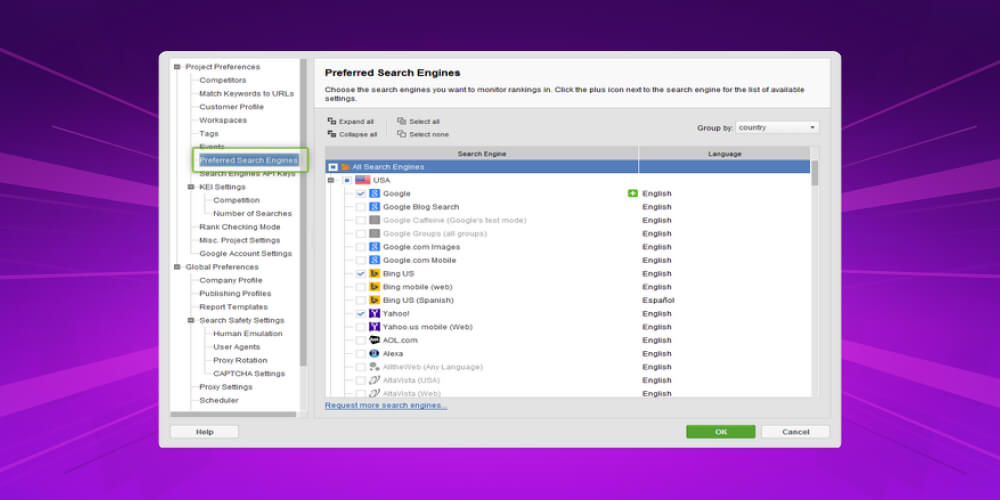Viewport: 1000px width, 500px height.
Task: Click the Alexa logo icon
Action: tap(374, 353)
